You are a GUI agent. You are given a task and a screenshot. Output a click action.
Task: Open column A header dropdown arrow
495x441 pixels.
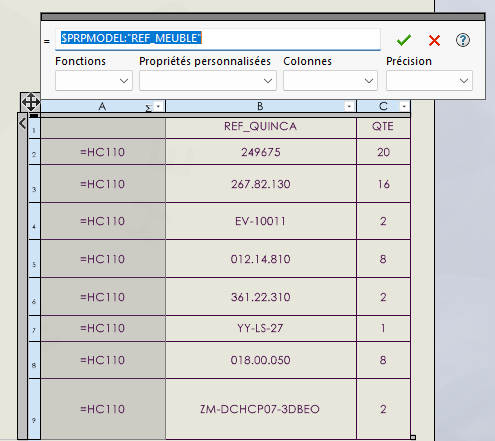(x=158, y=107)
